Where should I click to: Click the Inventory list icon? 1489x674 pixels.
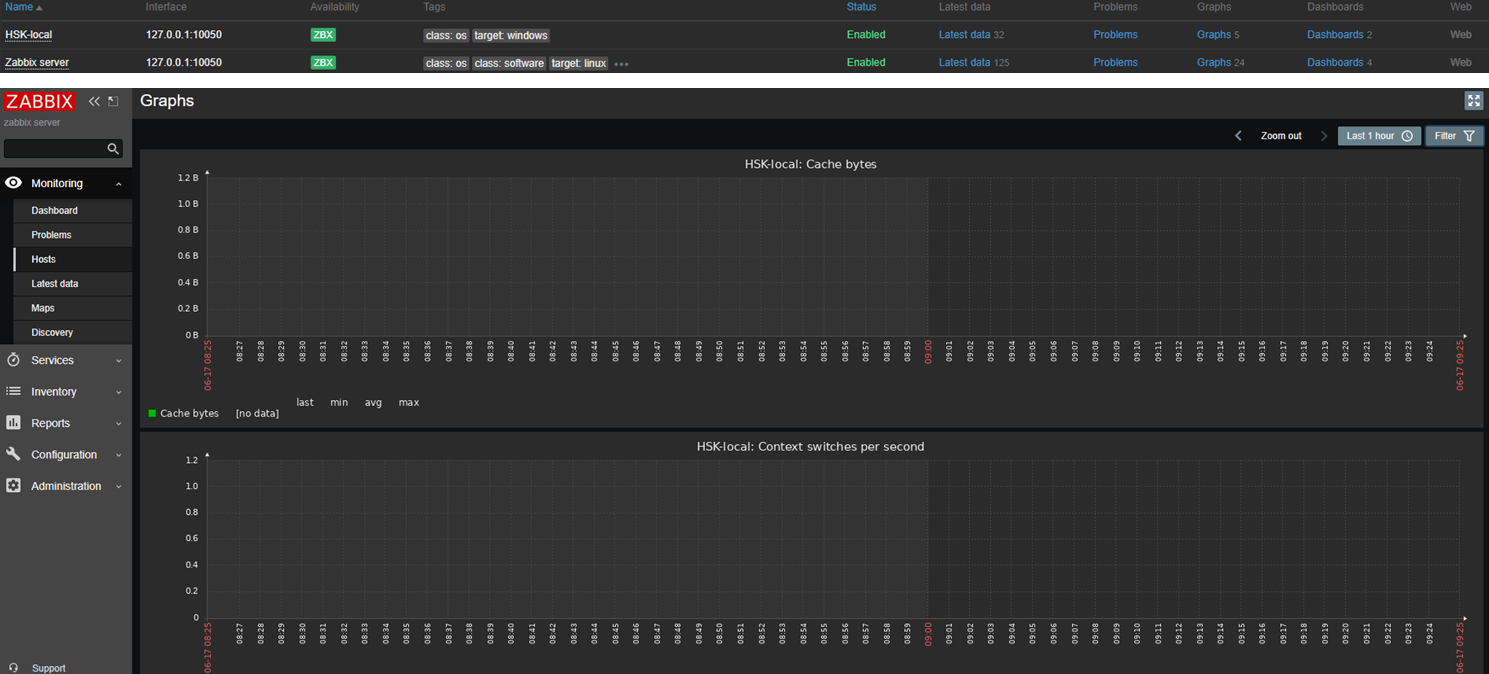point(14,392)
